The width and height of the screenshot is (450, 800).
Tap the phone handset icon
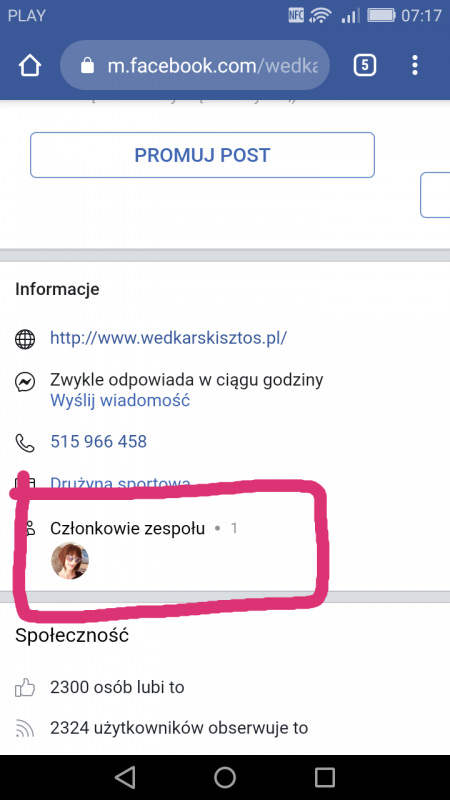[25, 443]
